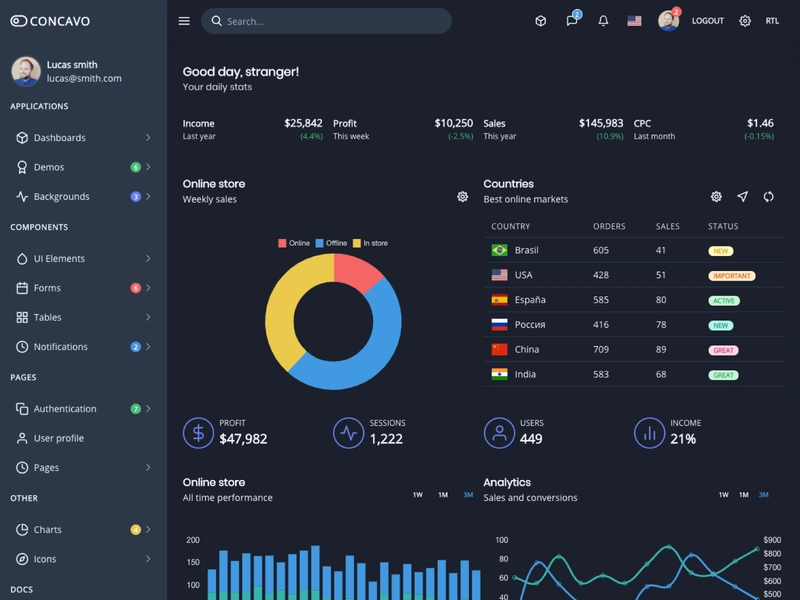Open settings gear in Countries panel

pyautogui.click(x=716, y=196)
